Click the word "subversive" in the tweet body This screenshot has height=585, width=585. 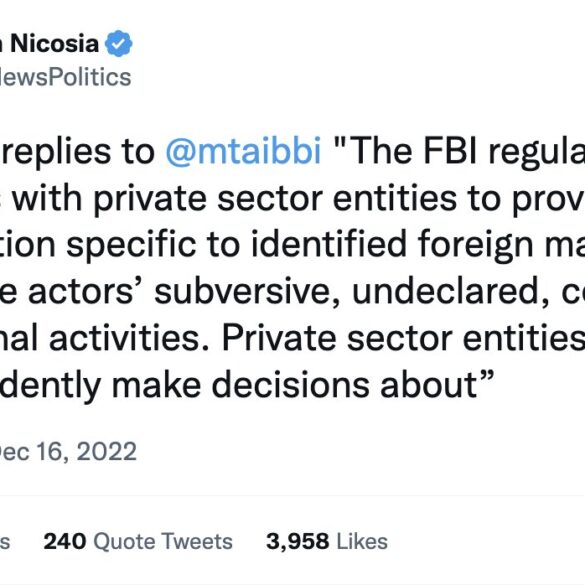pyautogui.click(x=247, y=292)
